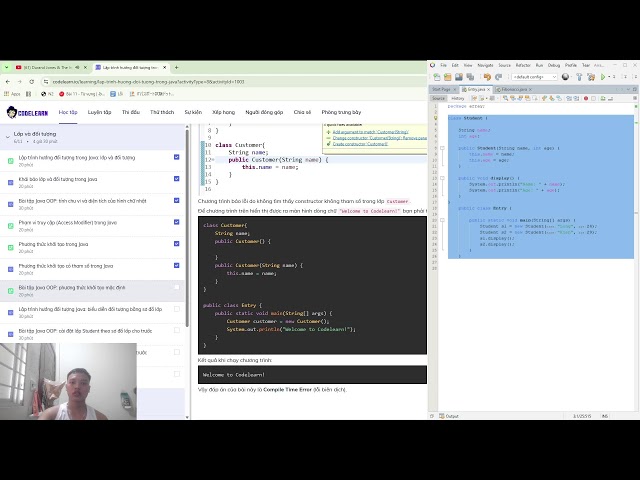Click shift line right icon in editor toolbar

[x=576, y=98]
